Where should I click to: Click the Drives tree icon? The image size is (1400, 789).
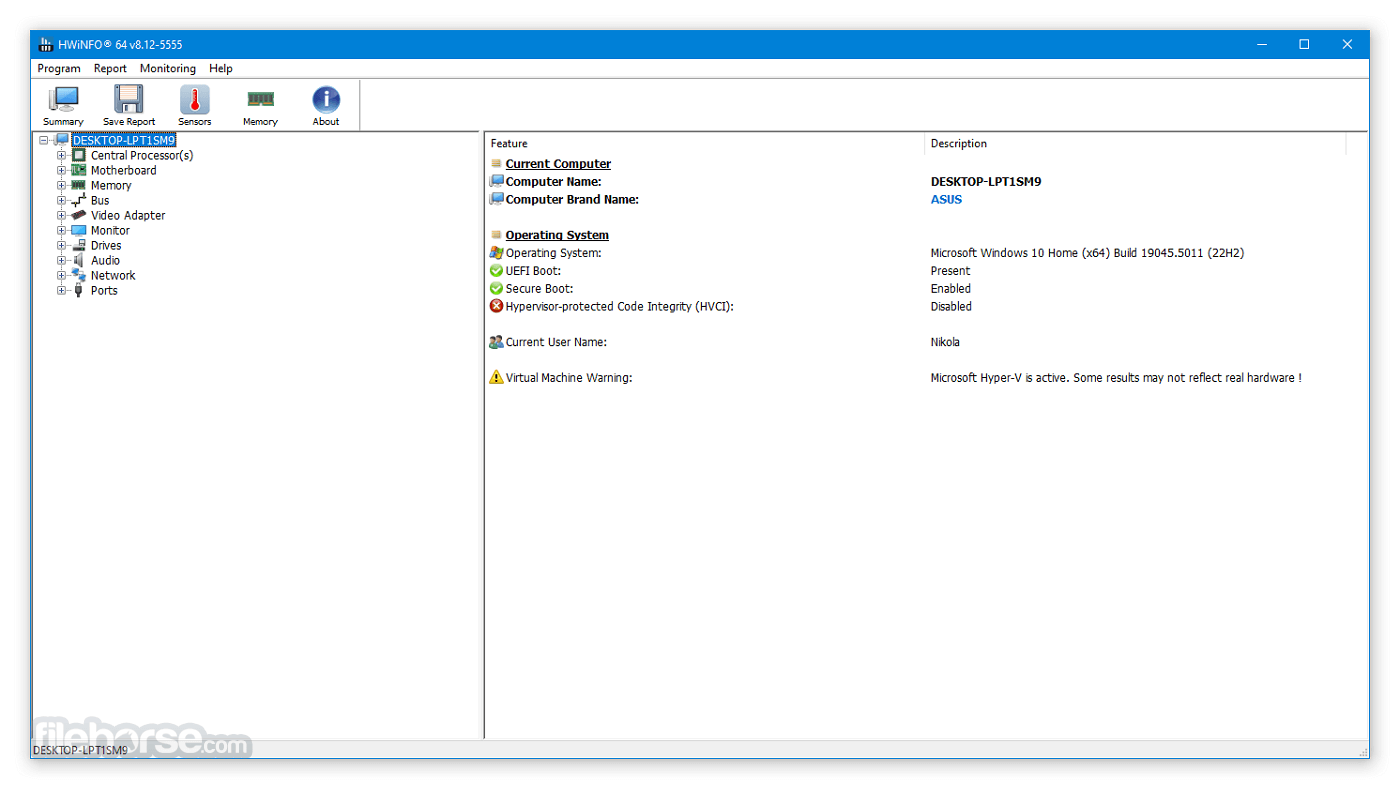coord(79,245)
